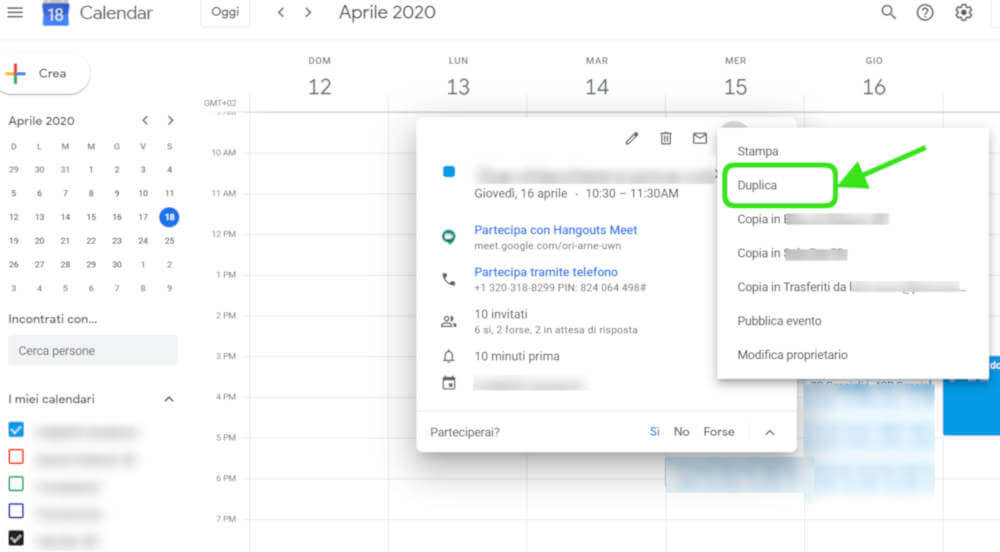The image size is (1000, 552).
Task: Select day 21 in mini calendar
Action: click(65, 241)
